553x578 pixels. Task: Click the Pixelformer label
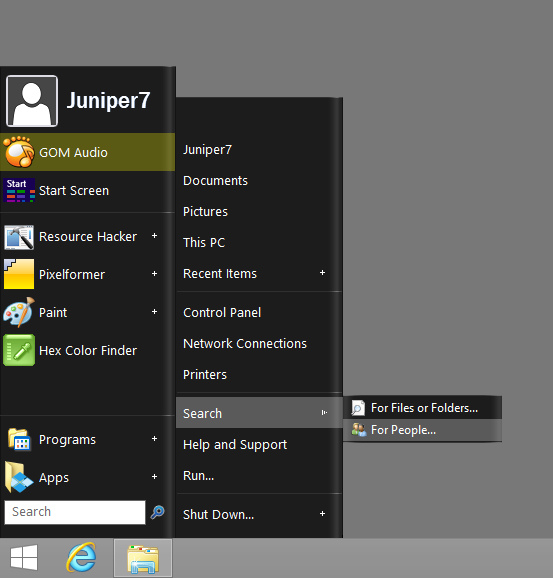coord(72,274)
